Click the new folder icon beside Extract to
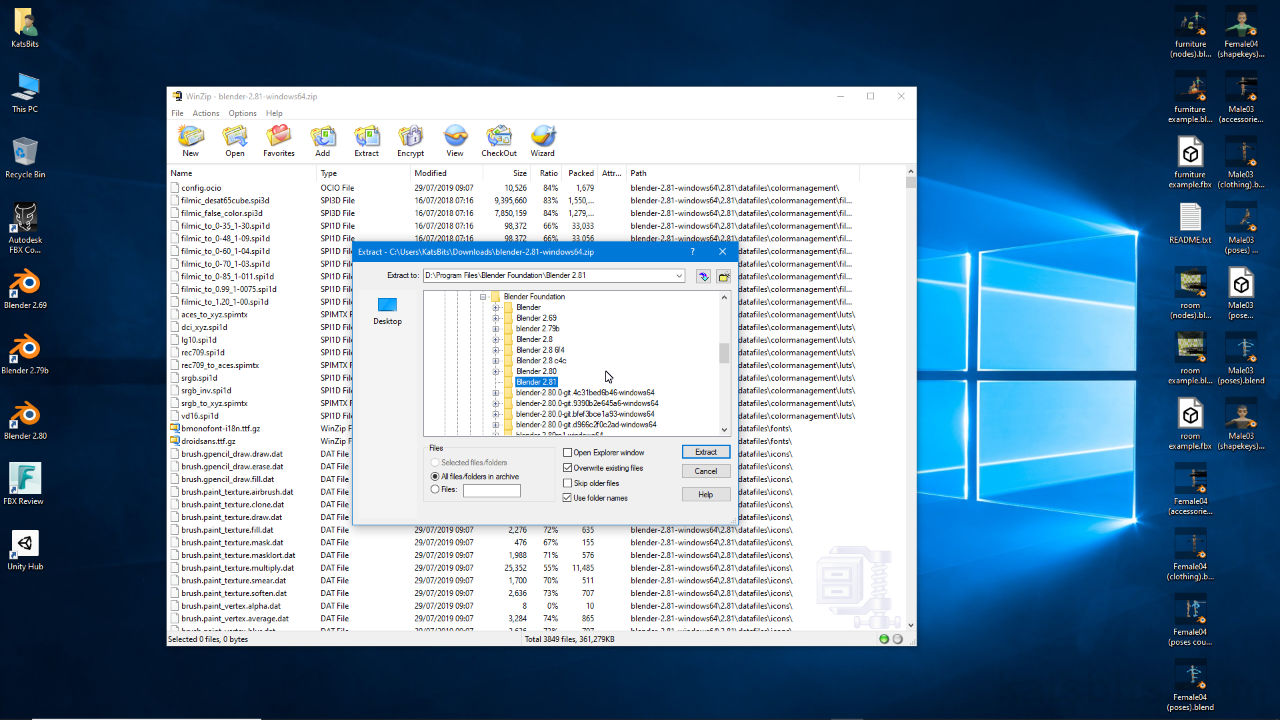 point(723,276)
